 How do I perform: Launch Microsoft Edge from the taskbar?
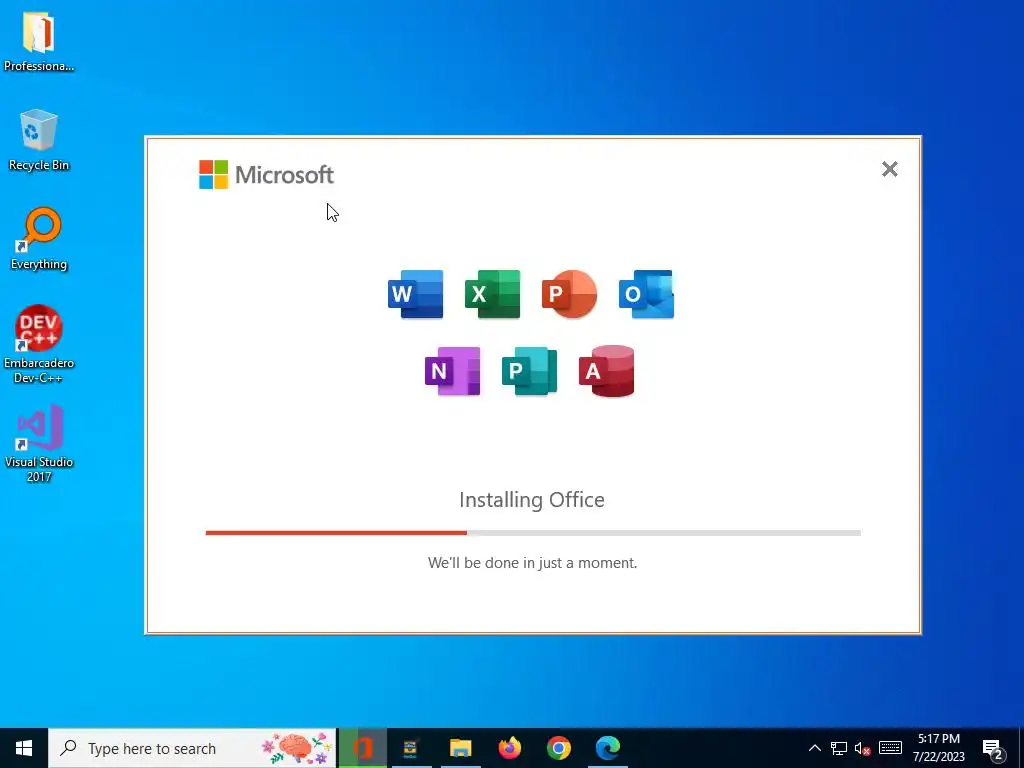pos(607,748)
